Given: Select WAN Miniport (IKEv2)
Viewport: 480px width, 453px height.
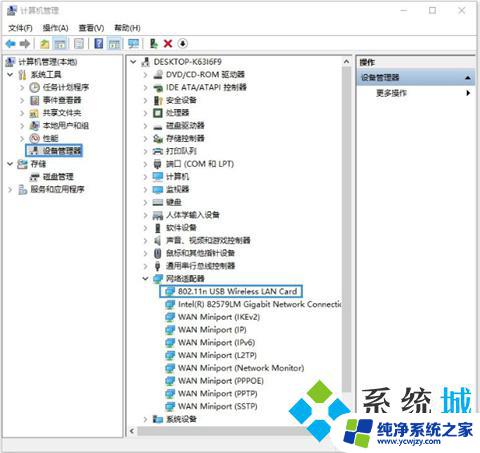Looking at the screenshot, I should click(x=219, y=317).
